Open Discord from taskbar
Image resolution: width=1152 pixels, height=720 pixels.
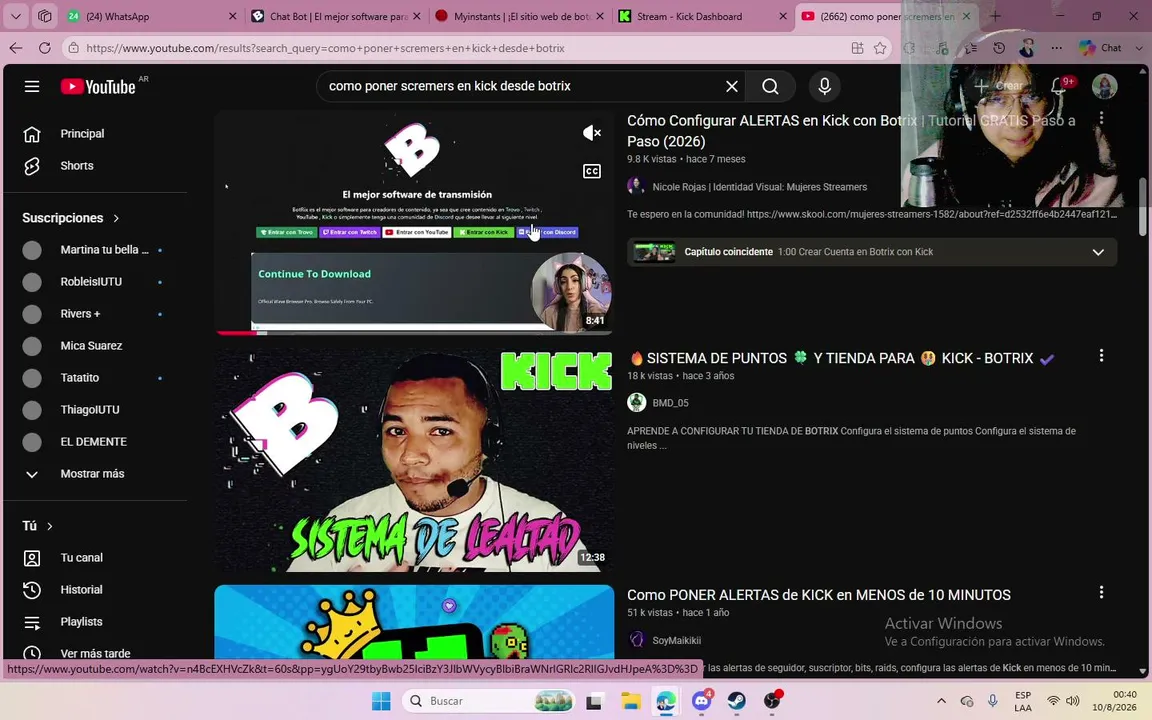point(702,702)
